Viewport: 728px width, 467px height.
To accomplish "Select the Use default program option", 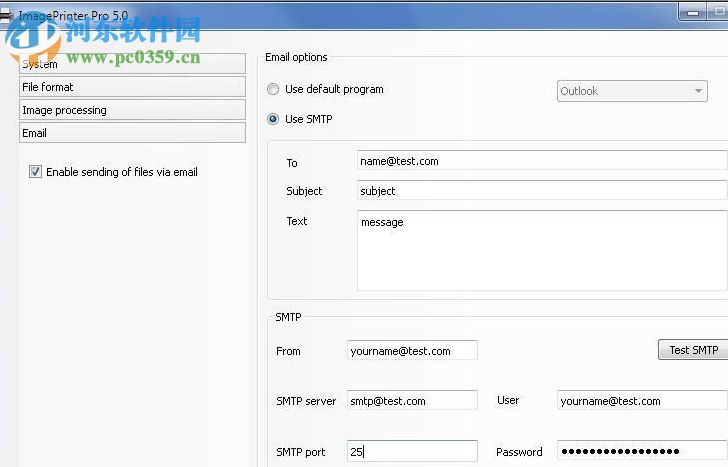I will tap(273, 89).
